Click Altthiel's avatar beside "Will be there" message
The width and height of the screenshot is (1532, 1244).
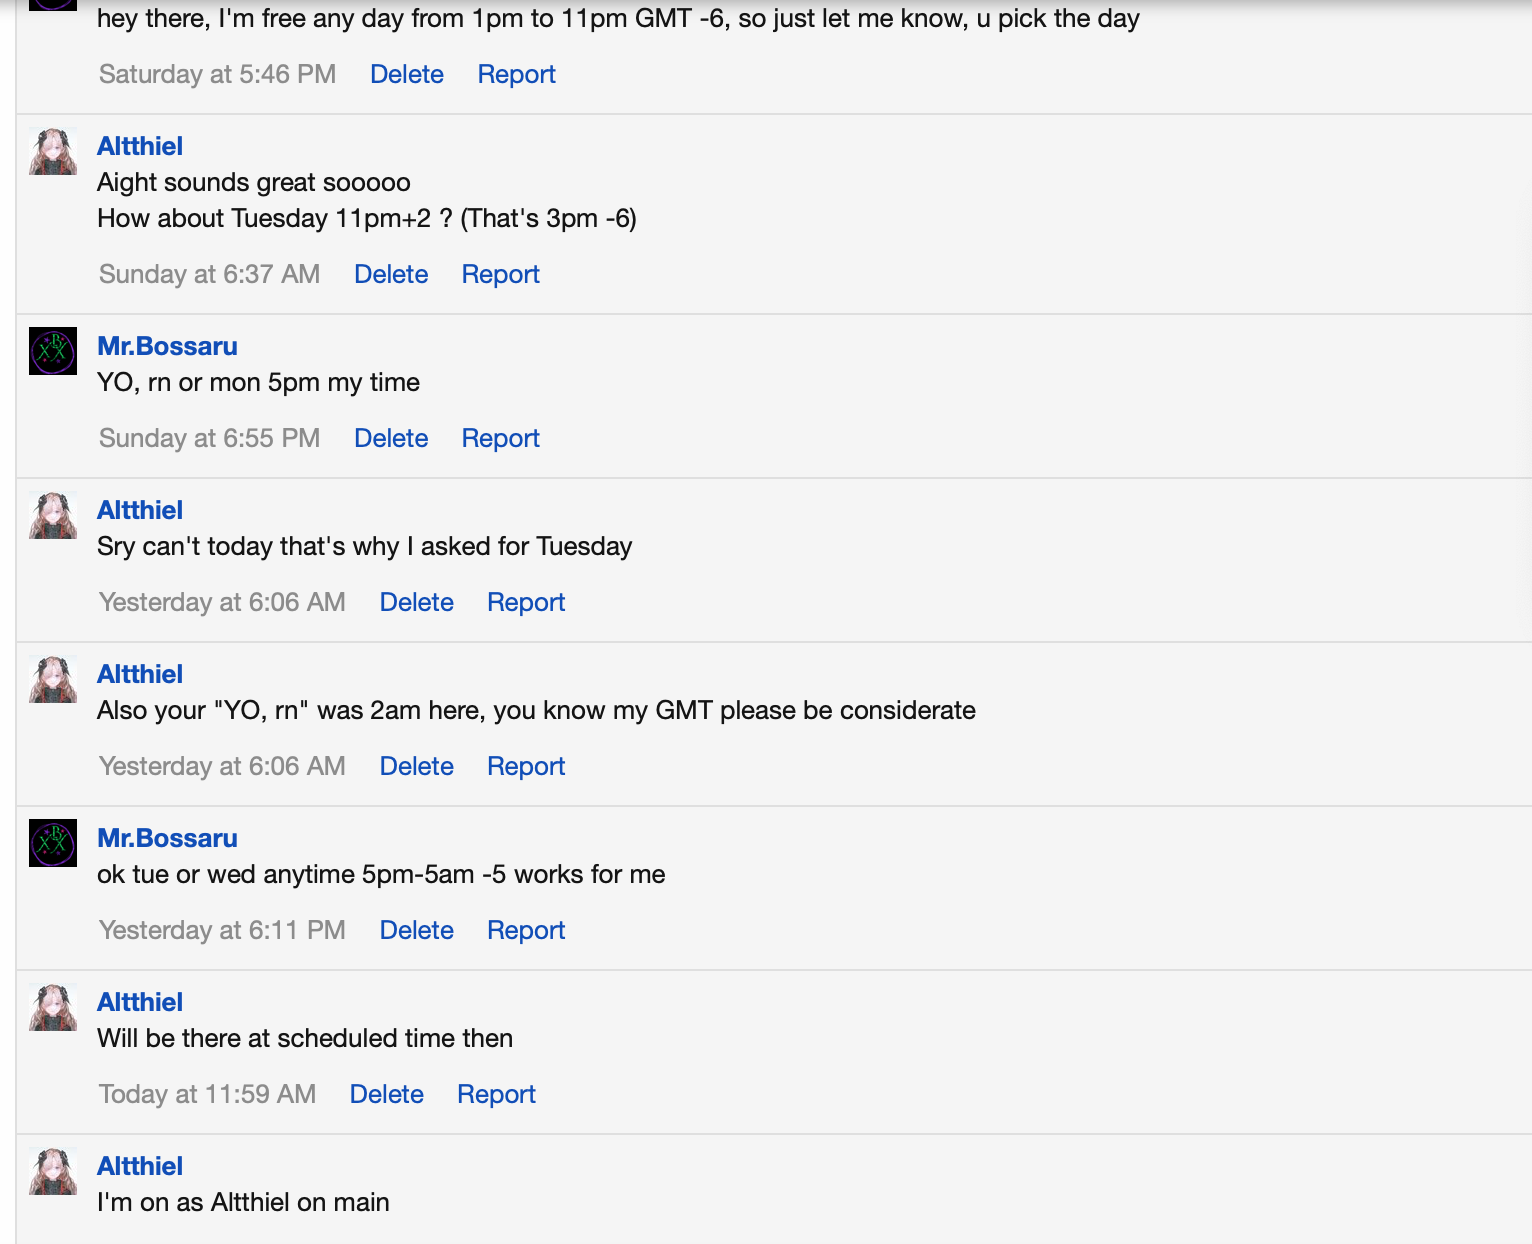click(53, 1007)
